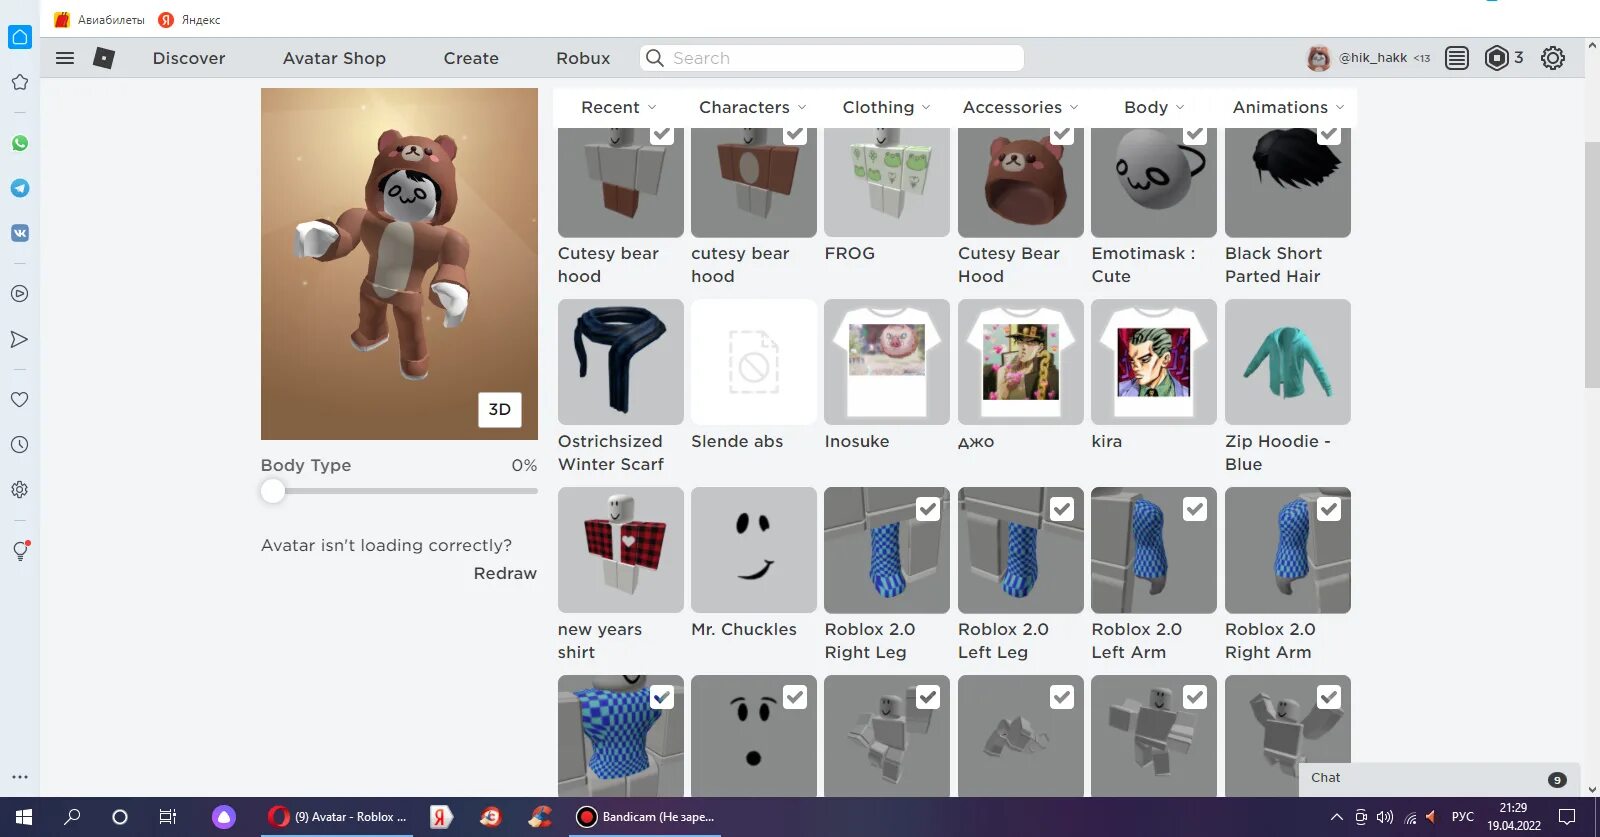Go to Discover page
Image resolution: width=1600 pixels, height=837 pixels.
point(189,58)
